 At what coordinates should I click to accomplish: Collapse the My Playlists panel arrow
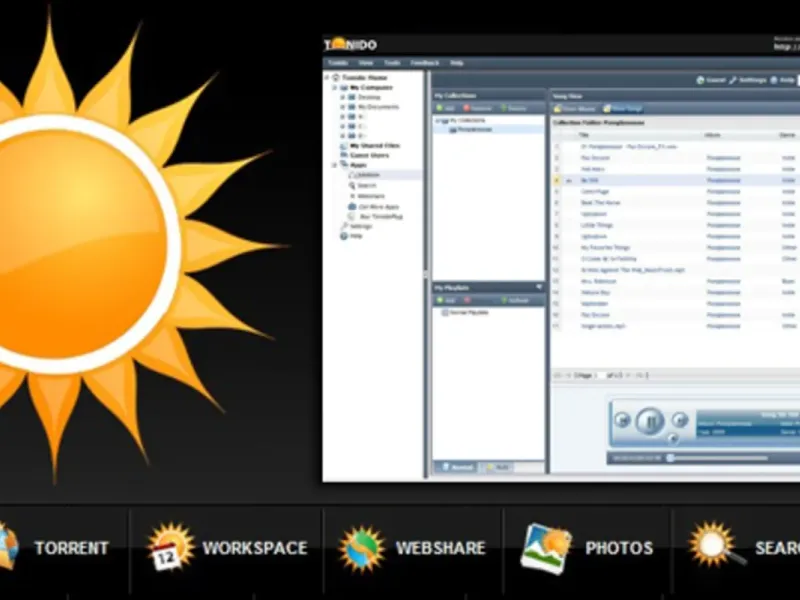point(539,287)
